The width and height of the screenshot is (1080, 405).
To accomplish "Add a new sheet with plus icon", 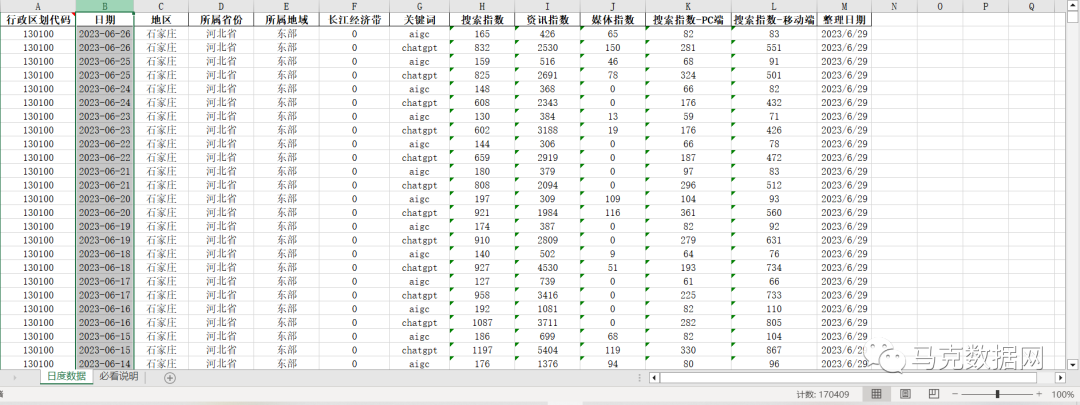I will coord(170,377).
